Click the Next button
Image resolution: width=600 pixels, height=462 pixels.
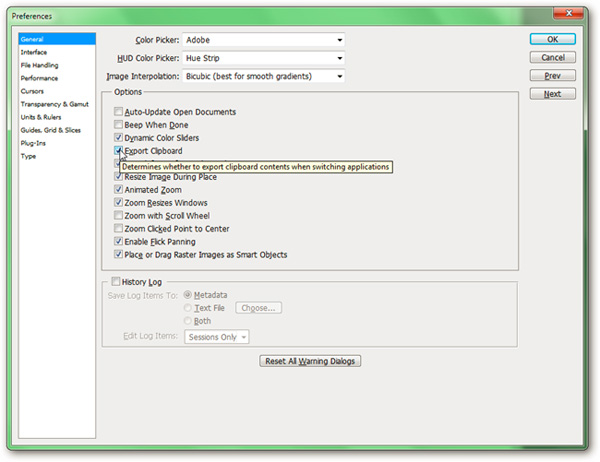point(552,94)
